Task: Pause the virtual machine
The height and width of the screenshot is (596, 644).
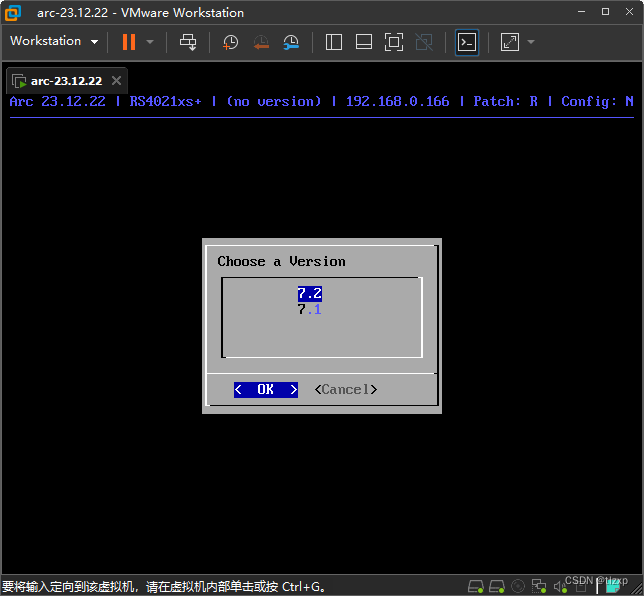Action: tap(129, 42)
